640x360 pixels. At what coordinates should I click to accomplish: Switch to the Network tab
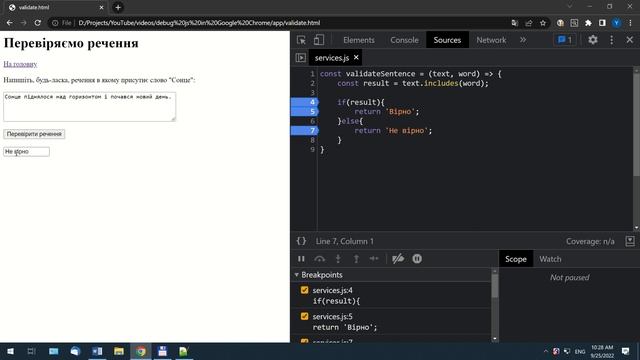click(491, 40)
